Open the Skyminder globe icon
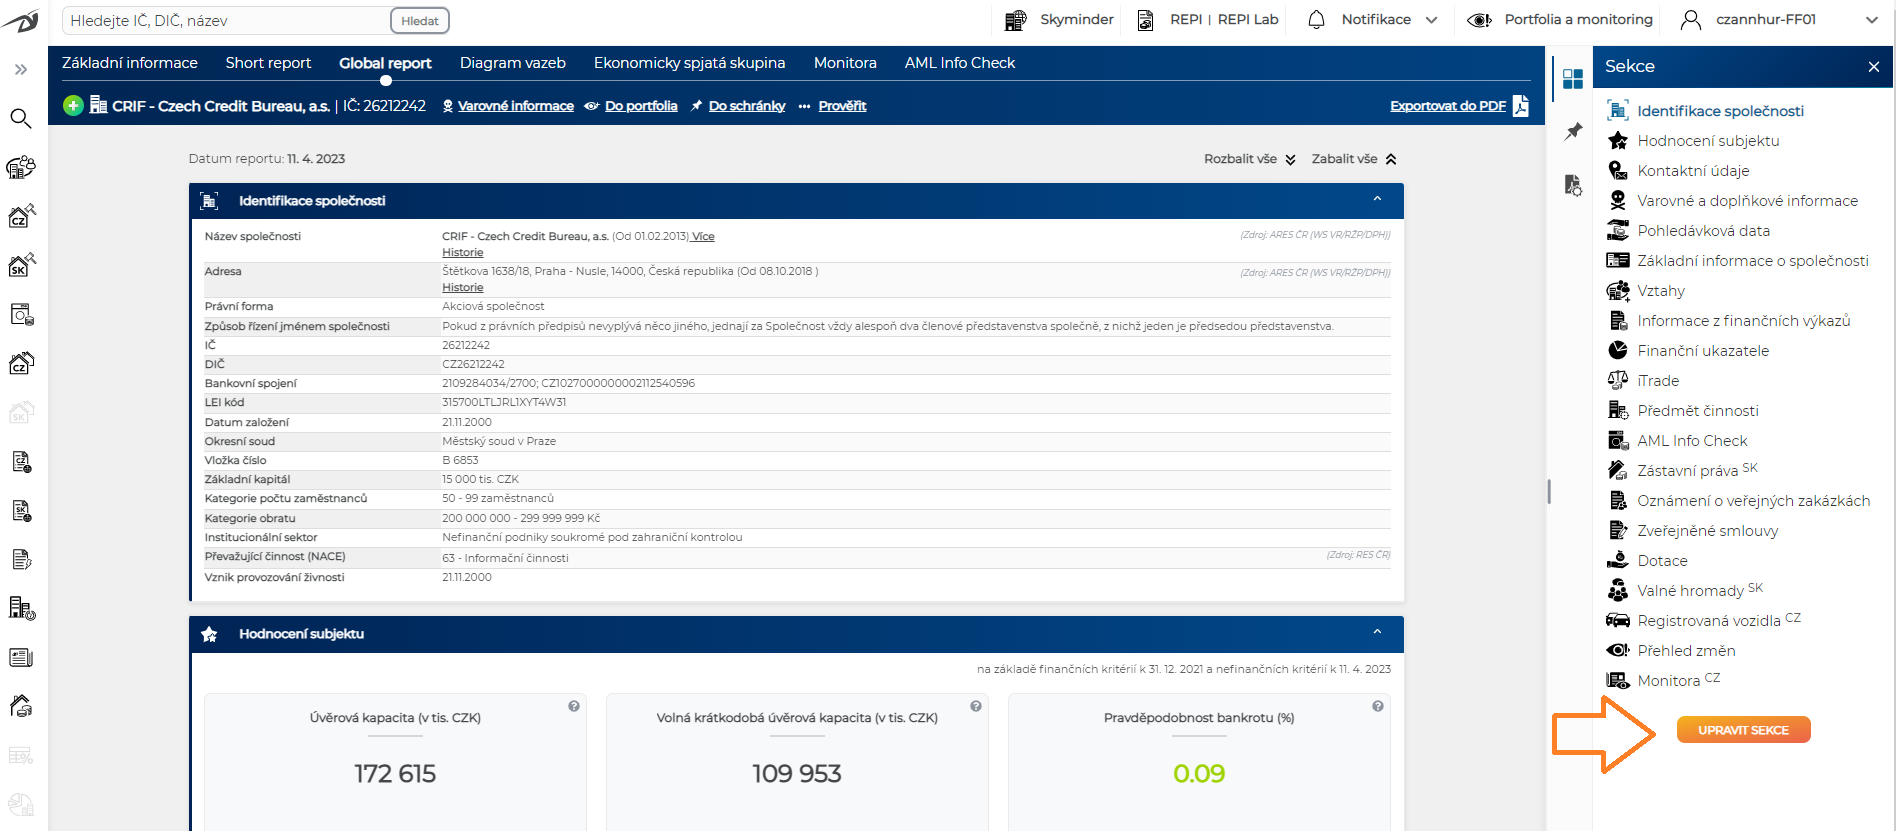This screenshot has height=831, width=1896. [1015, 20]
